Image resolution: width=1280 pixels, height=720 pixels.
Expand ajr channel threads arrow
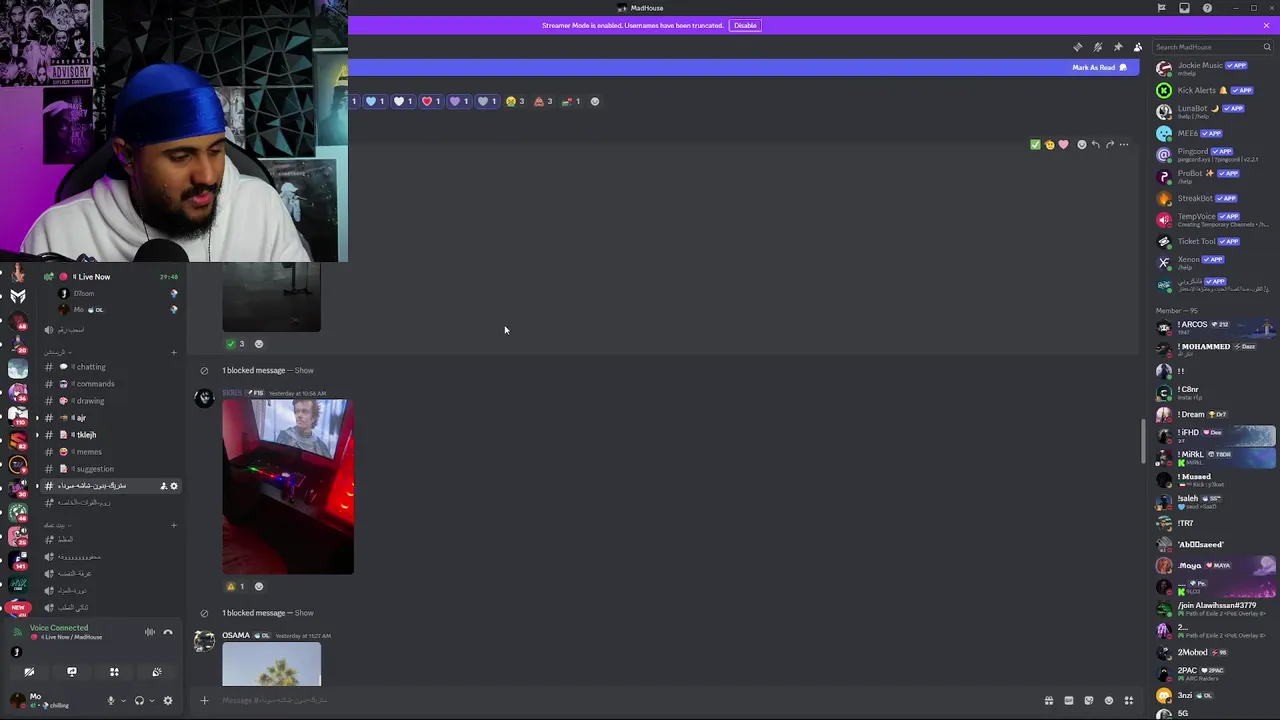[37, 418]
